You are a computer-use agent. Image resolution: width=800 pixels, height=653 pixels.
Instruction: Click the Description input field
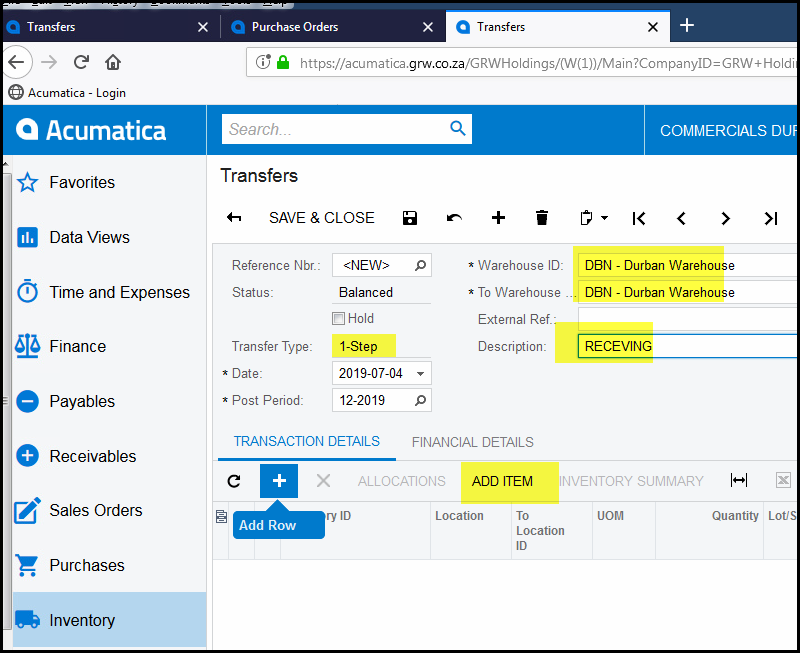click(x=688, y=346)
